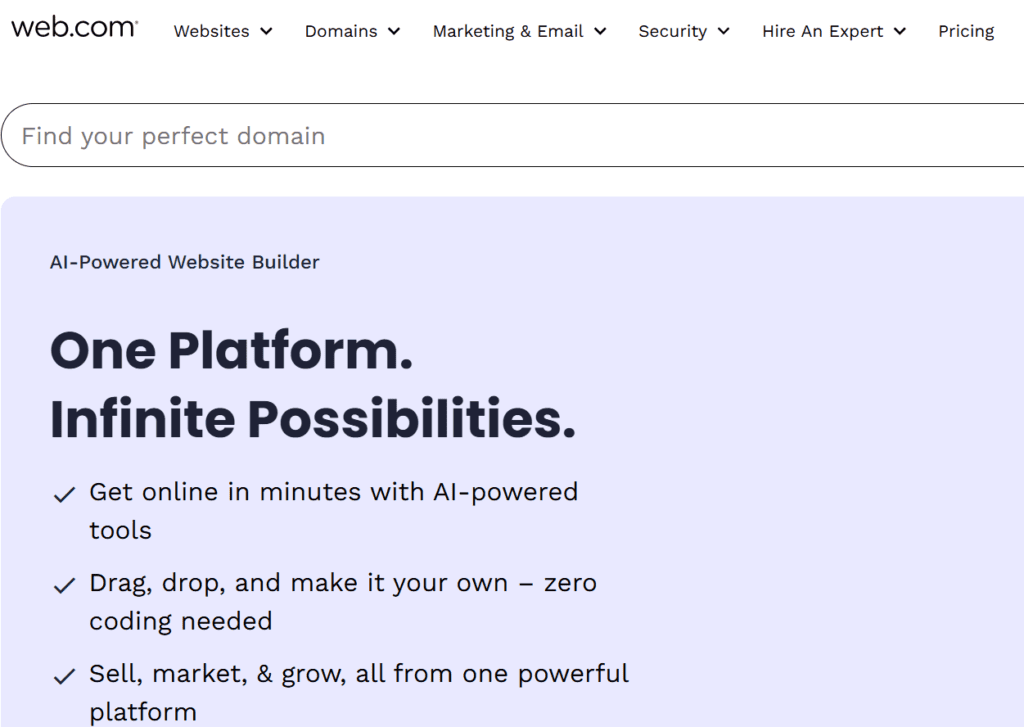Focus the Find your perfect domain field
Screen dimensions: 1024x727
(513, 135)
